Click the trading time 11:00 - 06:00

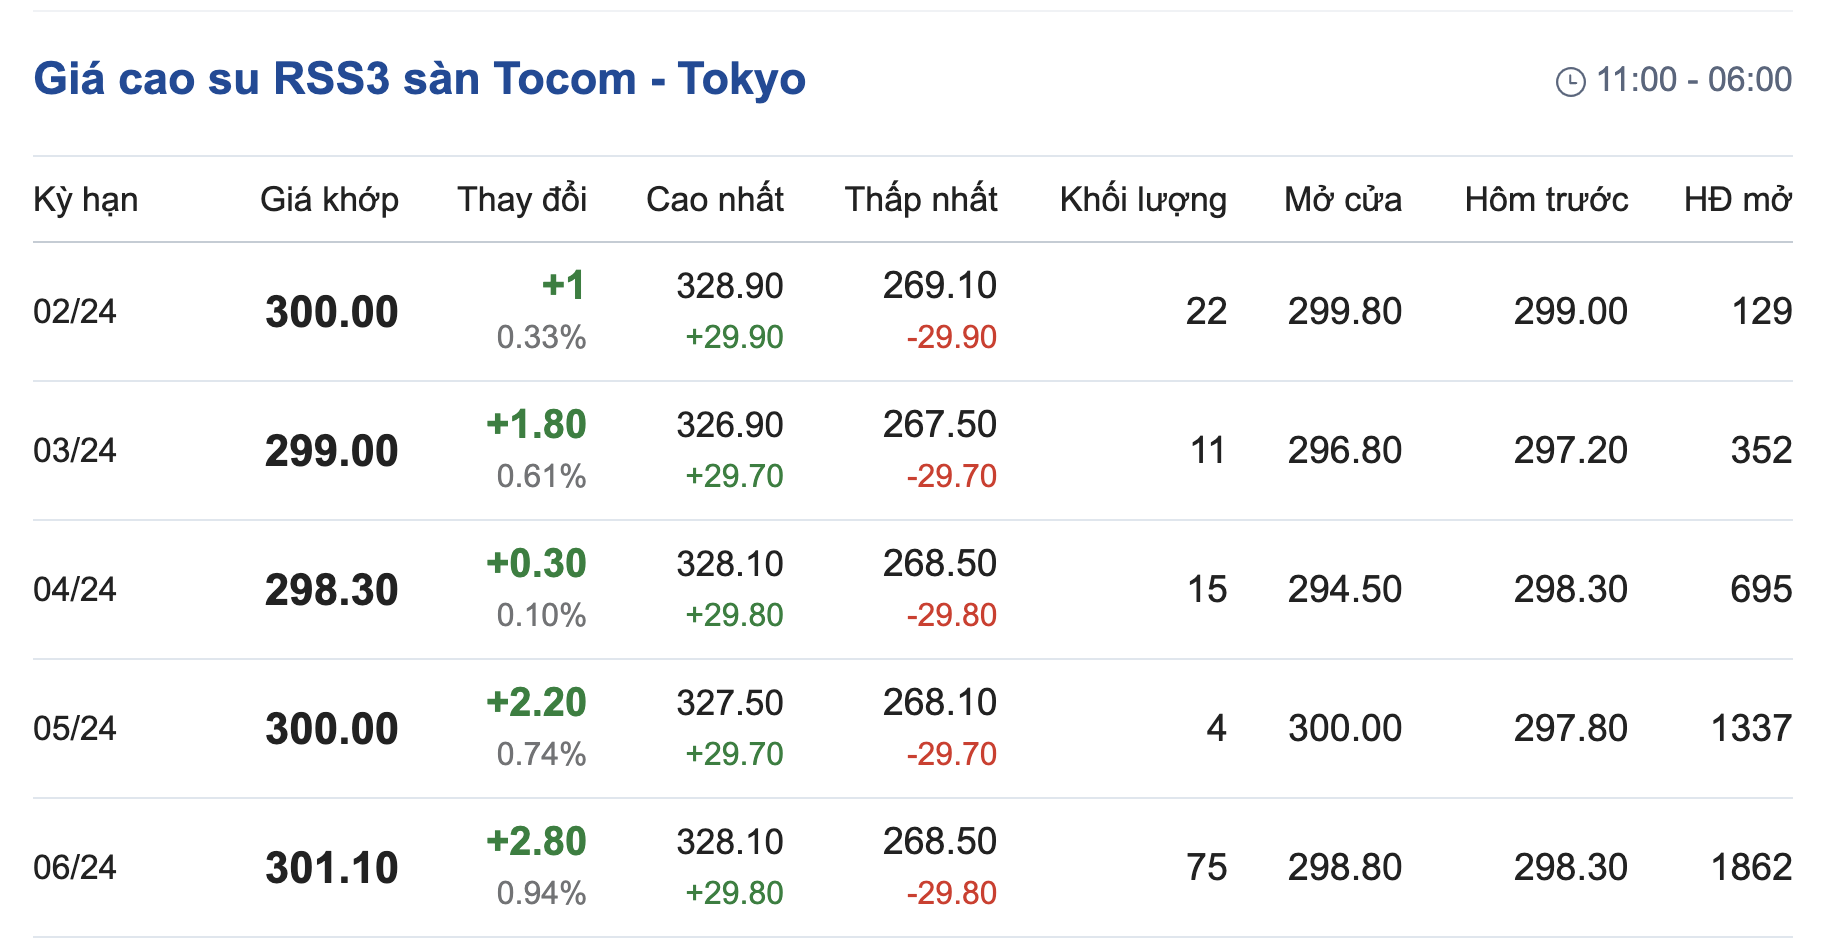(x=1693, y=80)
